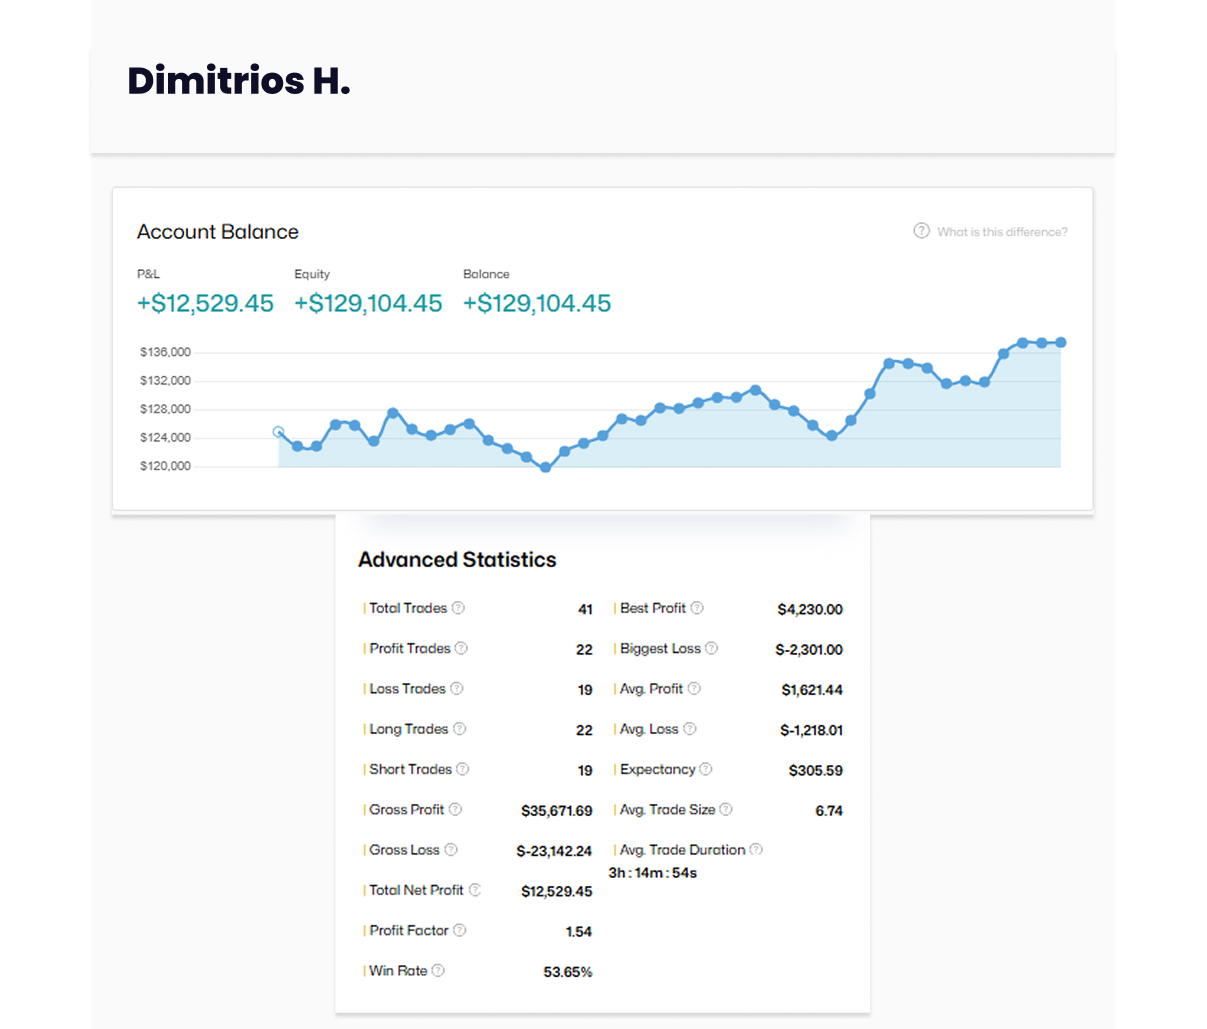Click the Loss Trades info icon
Viewport: 1207px width, 1029px height.
coord(457,688)
